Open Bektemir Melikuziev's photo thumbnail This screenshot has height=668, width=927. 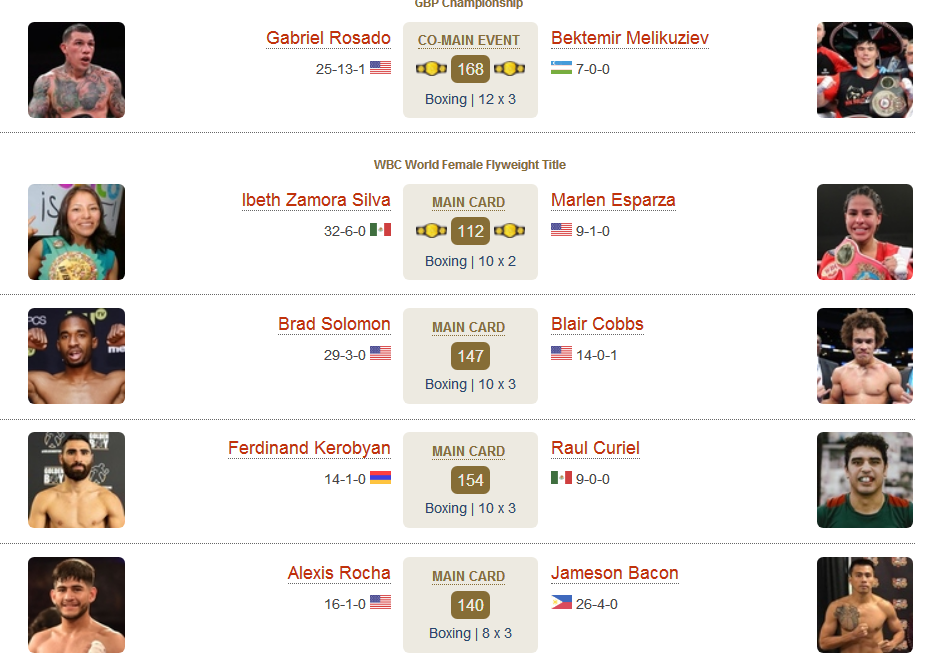tap(865, 70)
